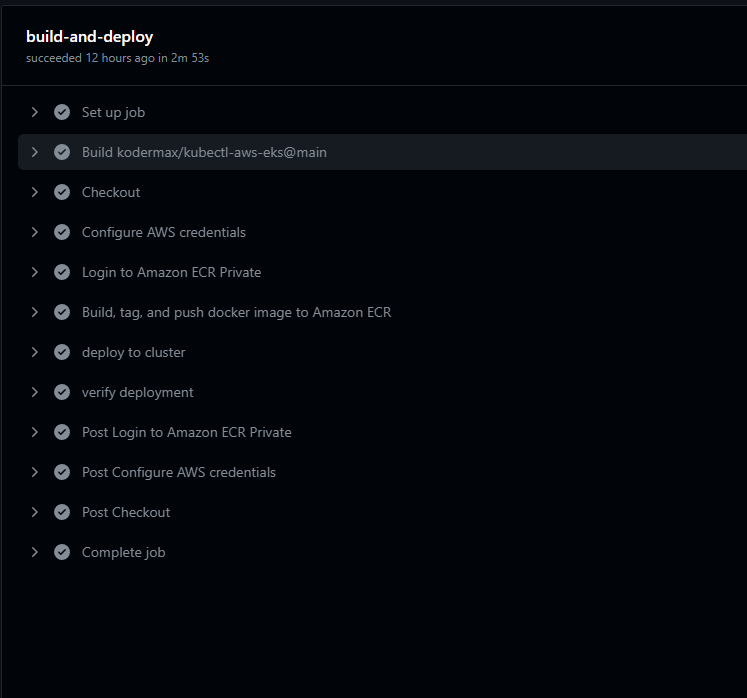Expand the Set up job step
The height and width of the screenshot is (698, 747).
point(34,112)
